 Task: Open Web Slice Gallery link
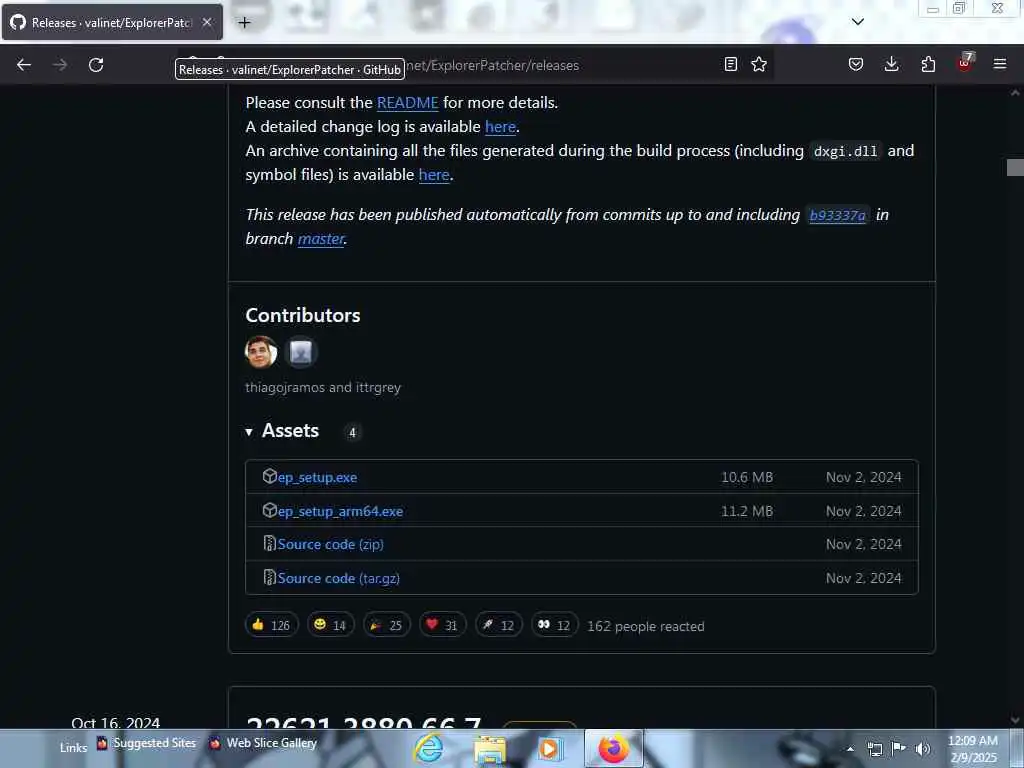pyautogui.click(x=263, y=743)
